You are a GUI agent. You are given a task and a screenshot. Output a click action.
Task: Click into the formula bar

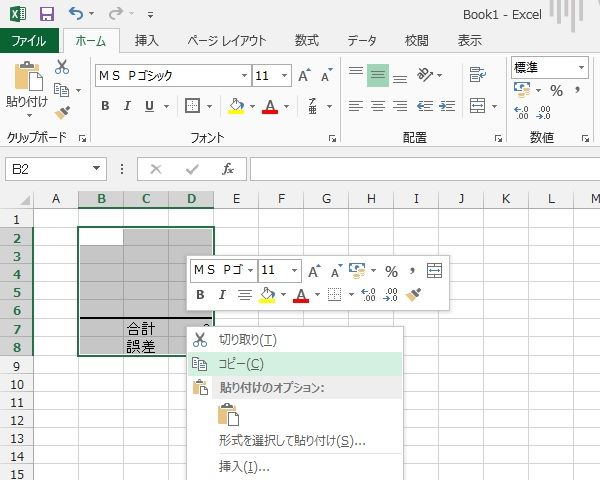point(425,169)
